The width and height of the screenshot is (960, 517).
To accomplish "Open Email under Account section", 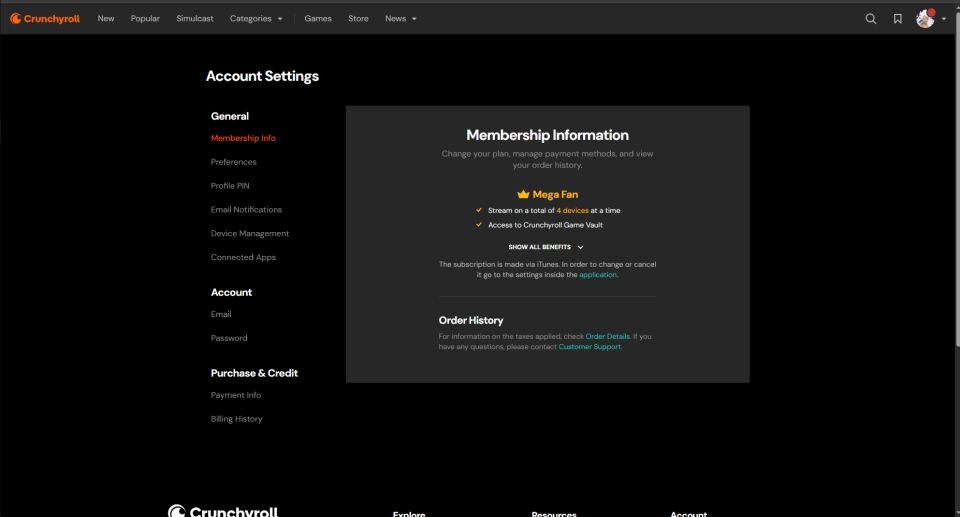I will tap(221, 314).
